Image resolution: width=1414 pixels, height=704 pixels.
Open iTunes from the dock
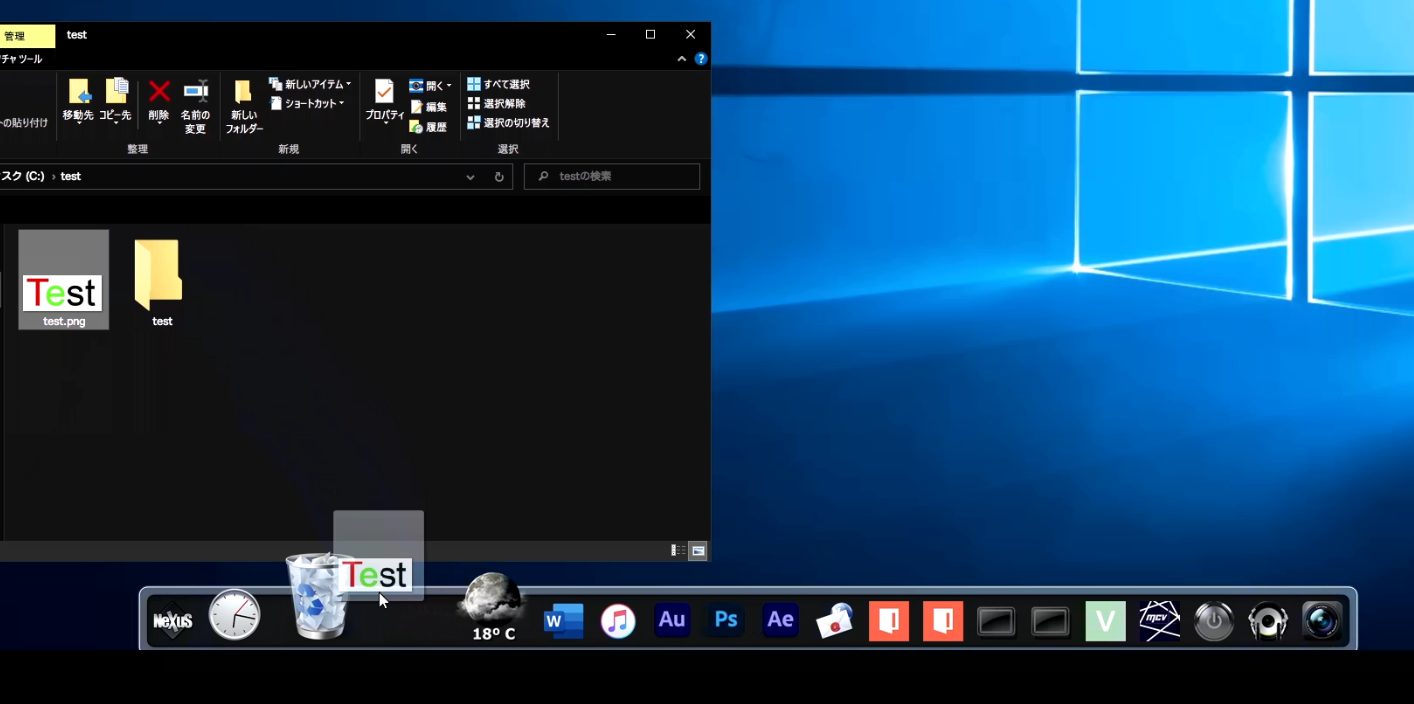pos(618,621)
